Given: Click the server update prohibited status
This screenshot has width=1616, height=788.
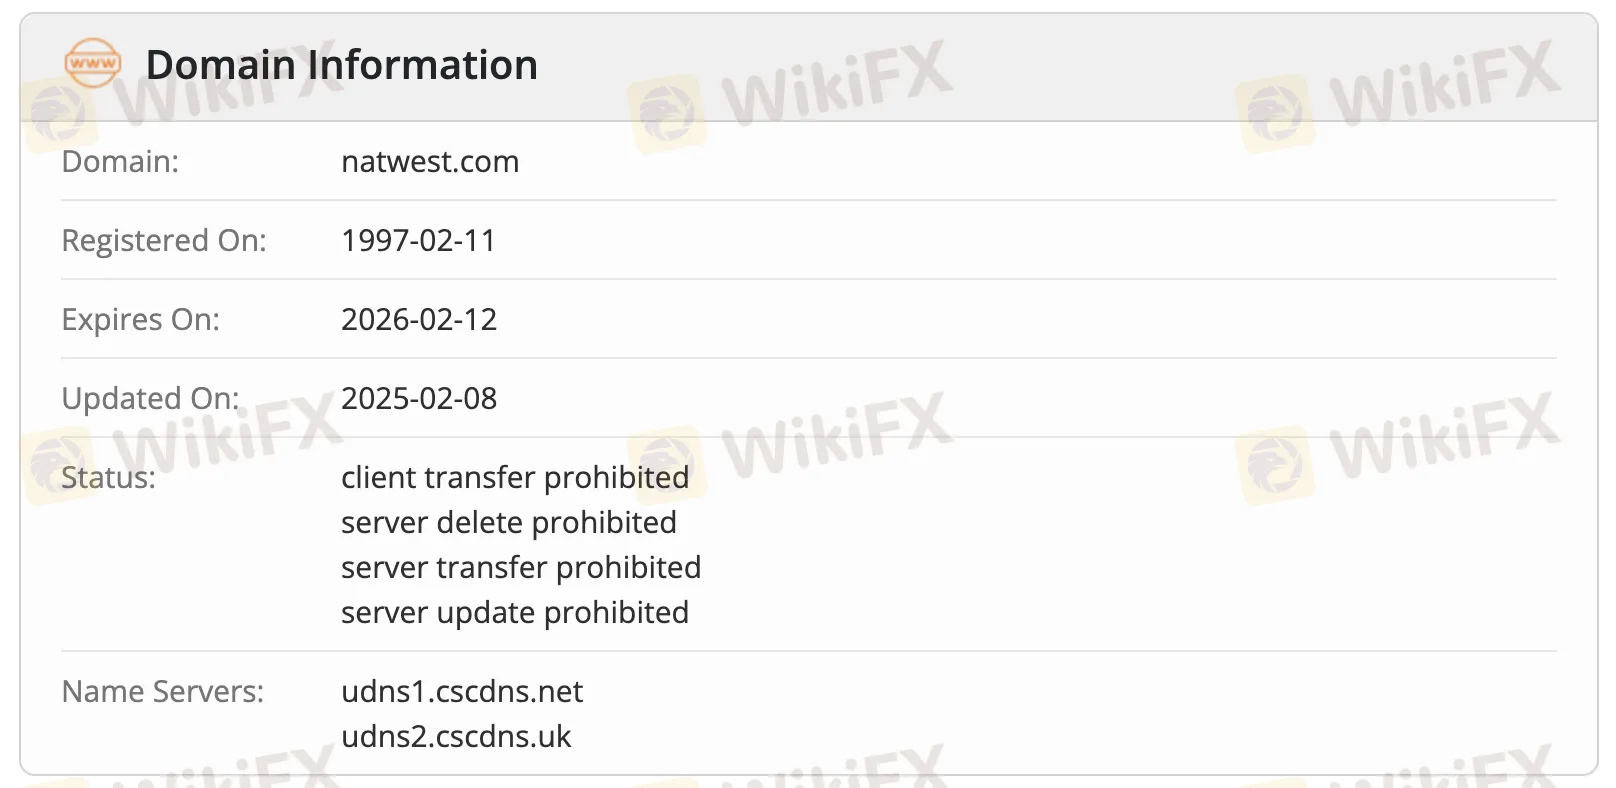Looking at the screenshot, I should [515, 613].
